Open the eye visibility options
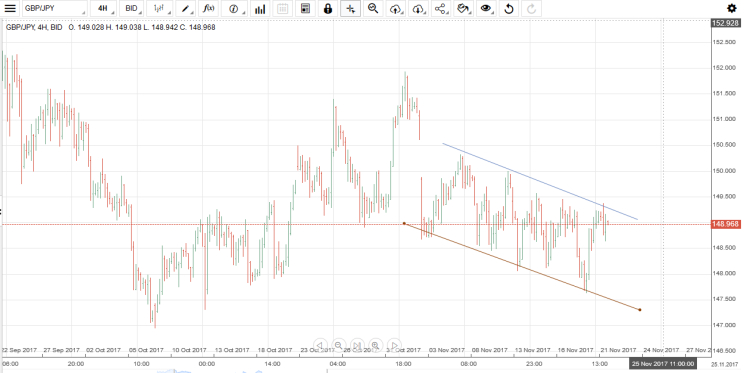Image resolution: width=750 pixels, height=373 pixels. pos(486,9)
